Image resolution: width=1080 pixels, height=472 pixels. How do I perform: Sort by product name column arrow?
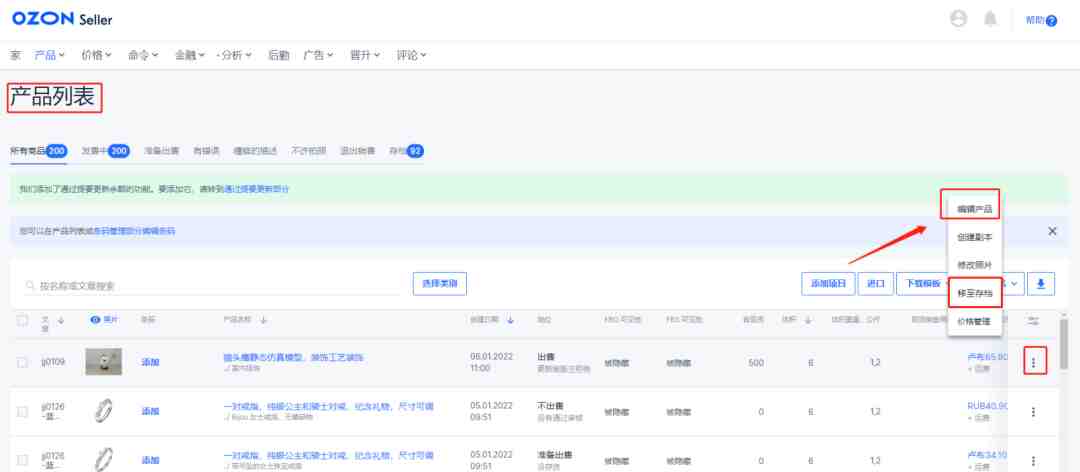(263, 320)
